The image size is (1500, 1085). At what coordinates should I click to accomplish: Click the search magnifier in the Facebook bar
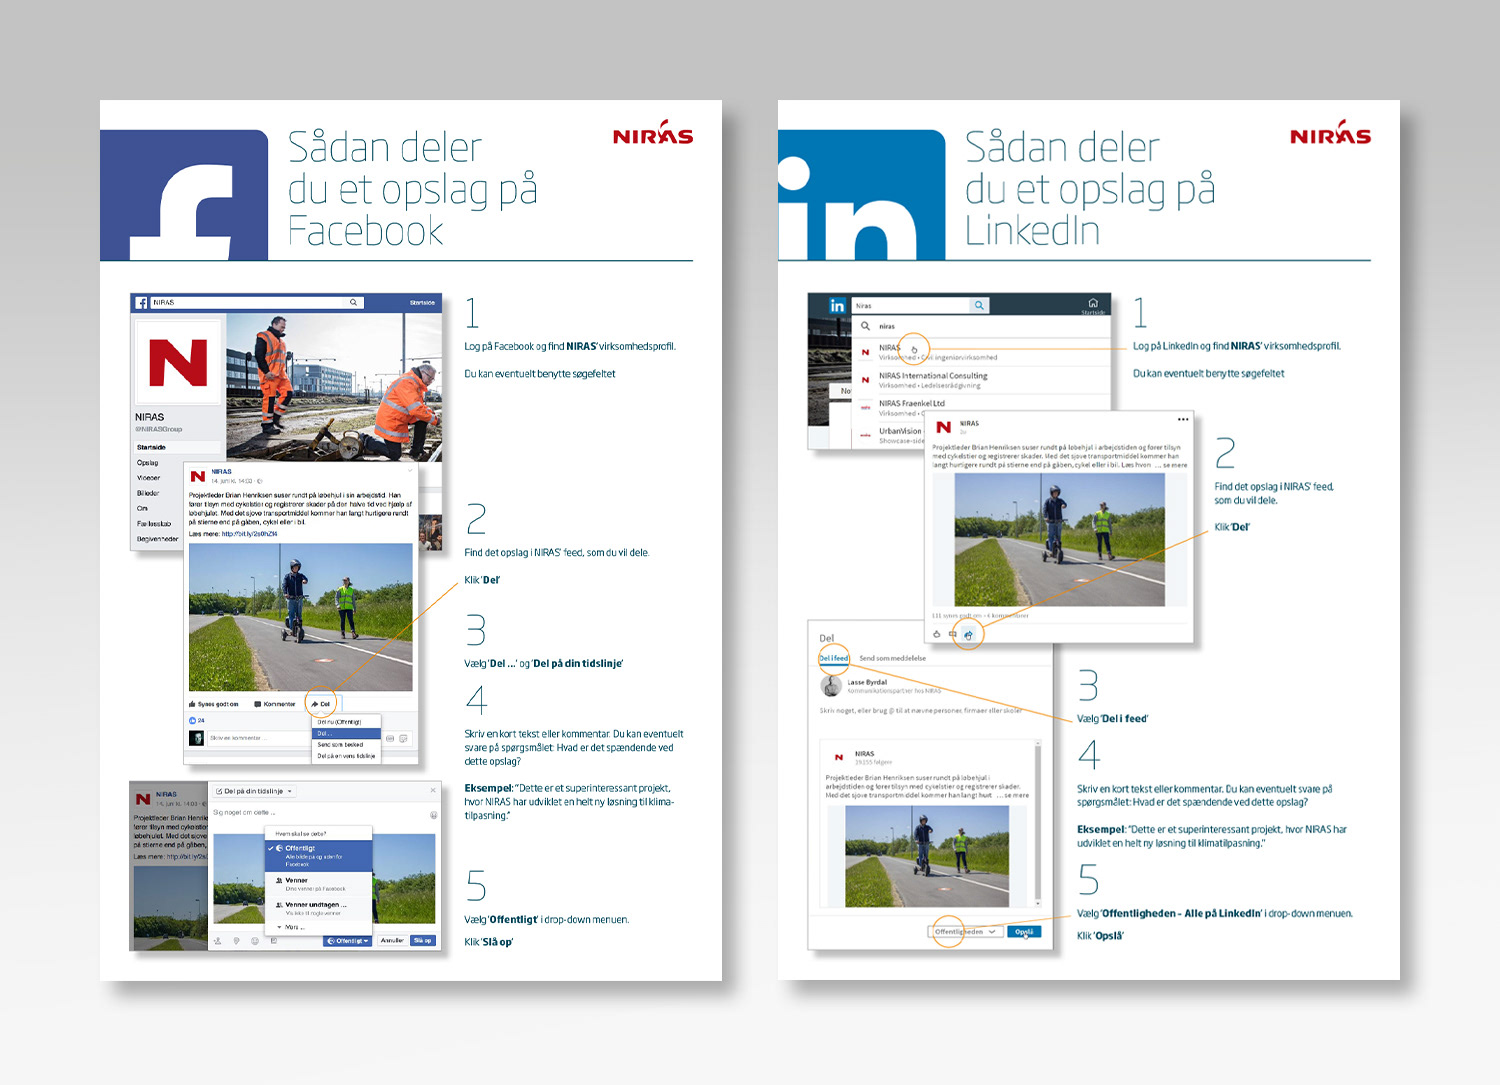tap(353, 302)
